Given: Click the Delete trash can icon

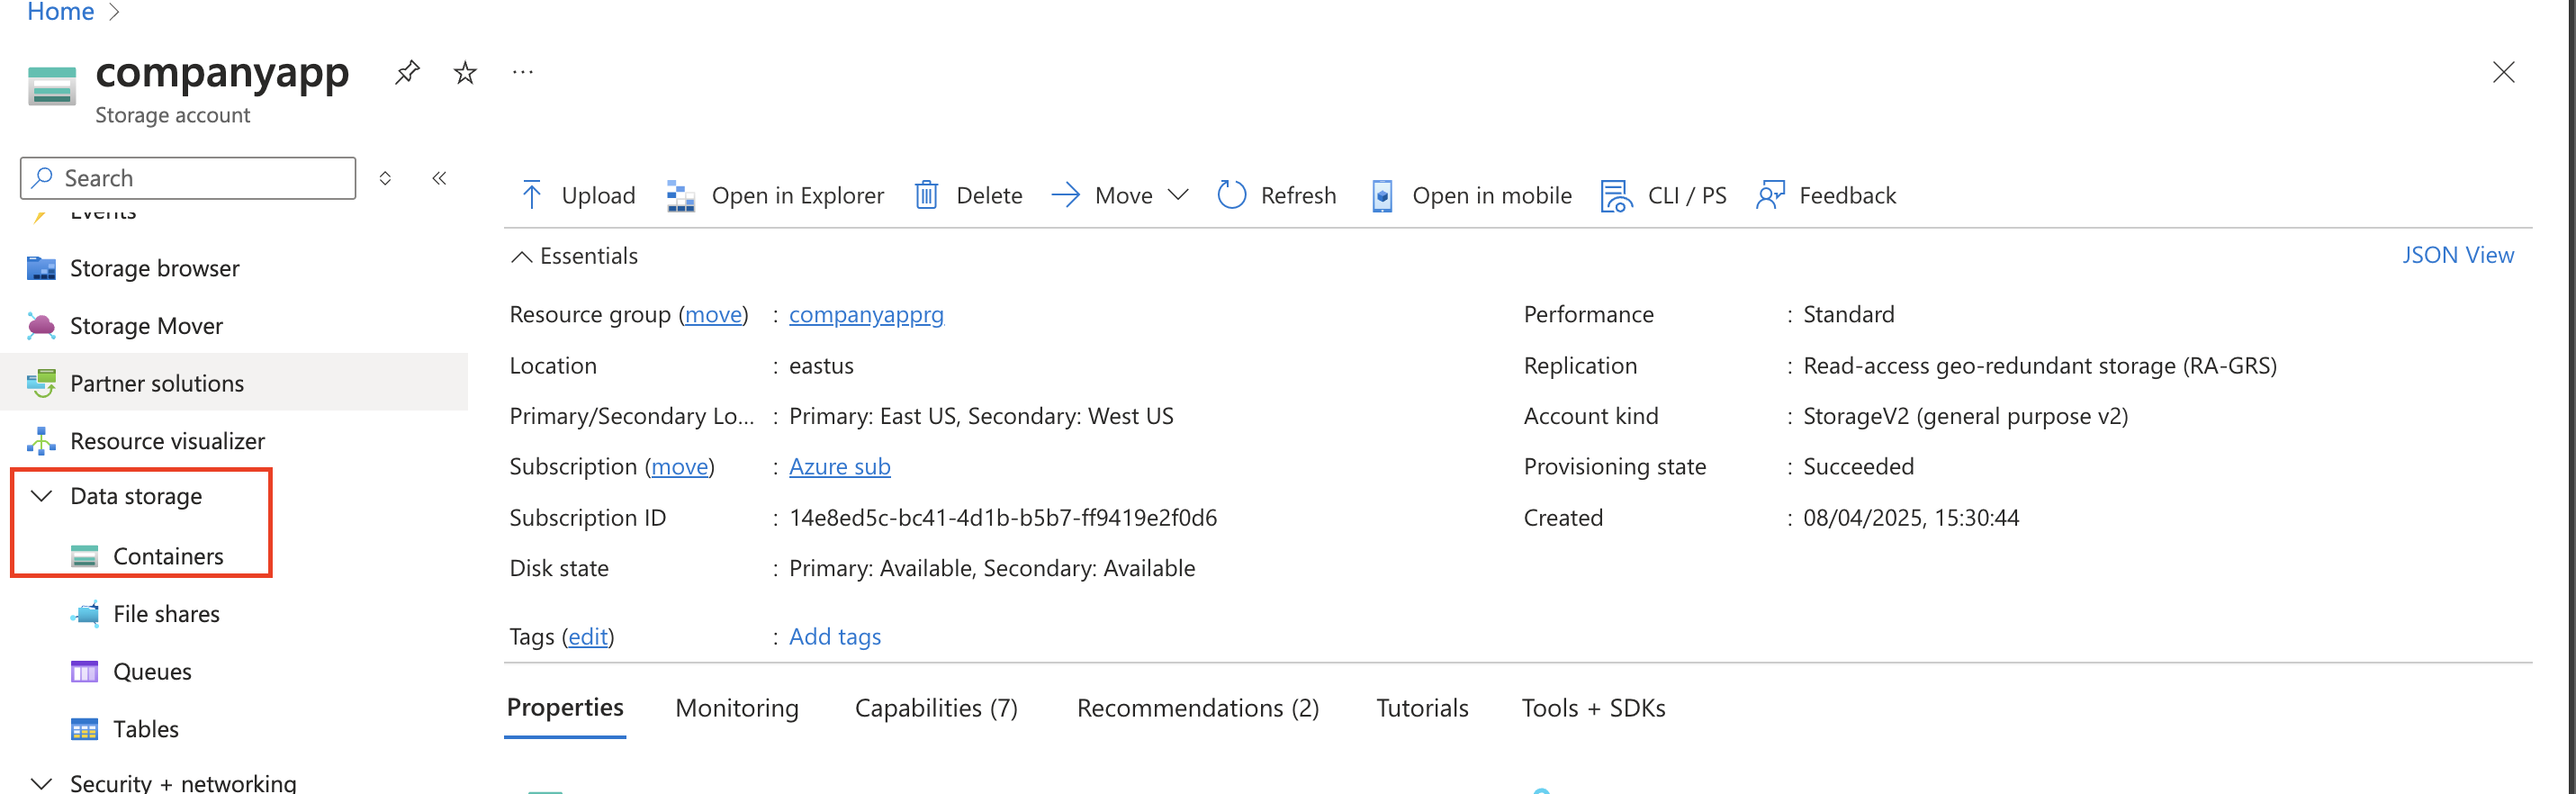Looking at the screenshot, I should click(x=927, y=195).
